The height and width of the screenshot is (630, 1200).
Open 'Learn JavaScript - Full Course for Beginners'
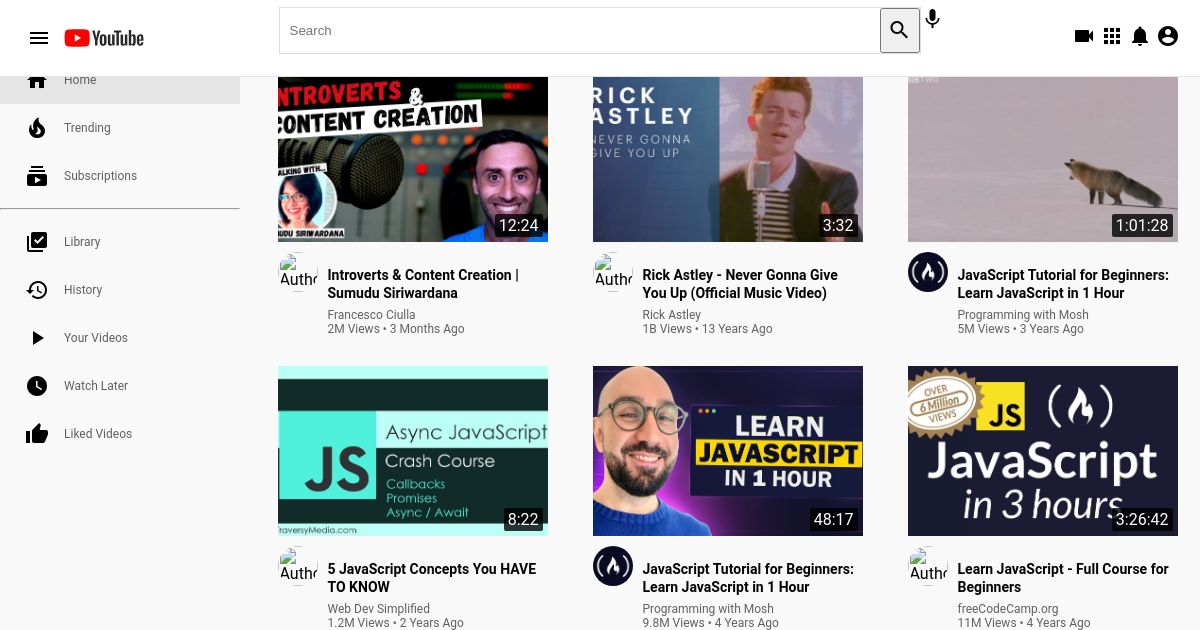point(1063,578)
